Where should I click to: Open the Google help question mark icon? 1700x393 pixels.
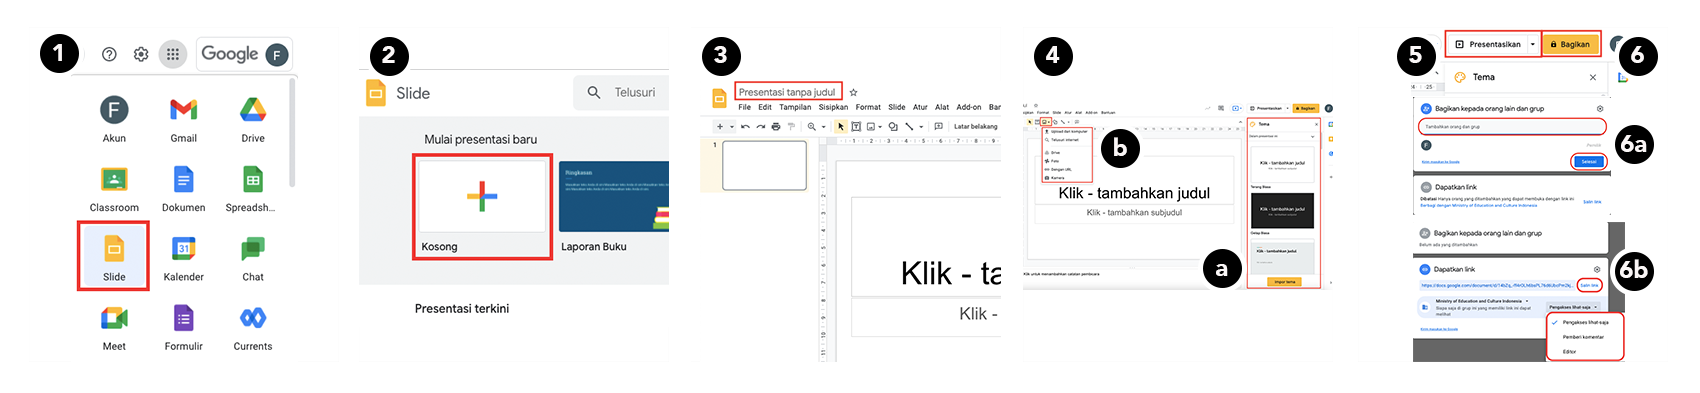tap(109, 54)
